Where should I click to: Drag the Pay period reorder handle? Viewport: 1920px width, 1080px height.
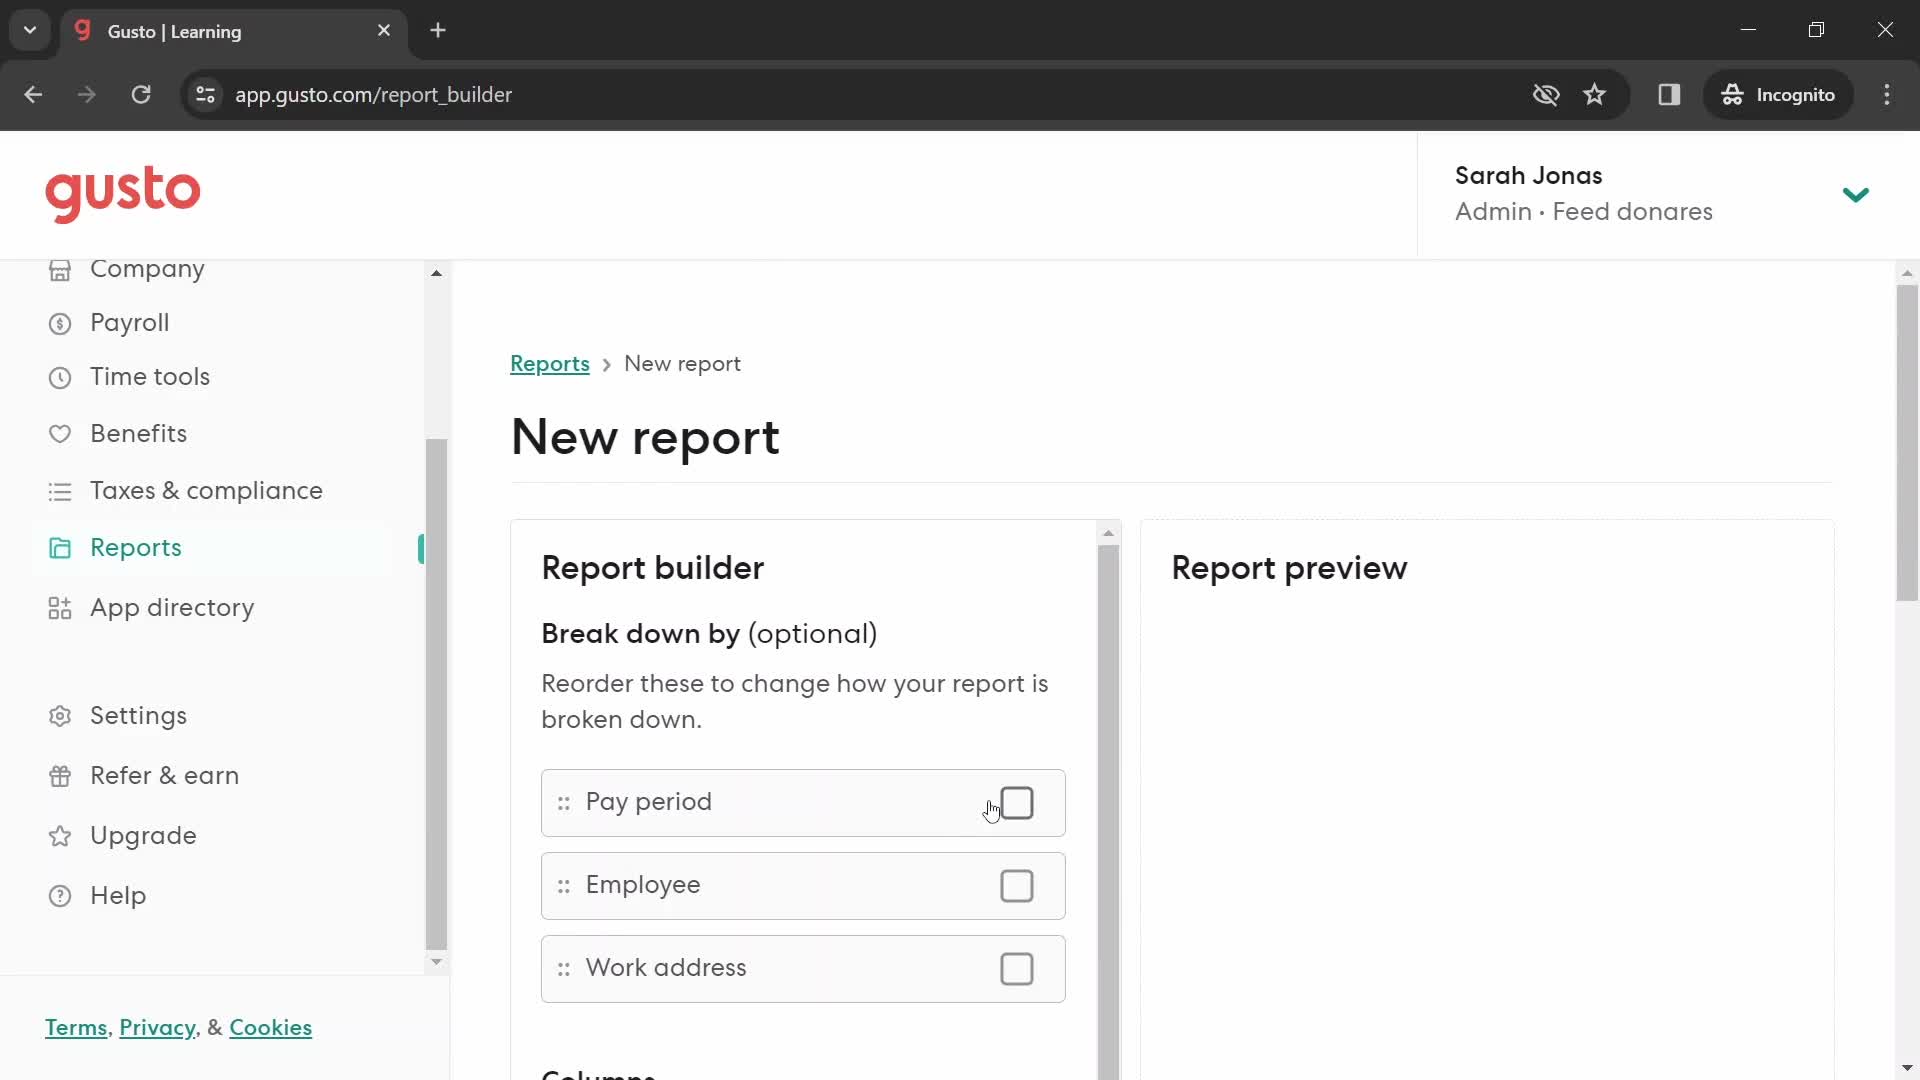(x=563, y=802)
